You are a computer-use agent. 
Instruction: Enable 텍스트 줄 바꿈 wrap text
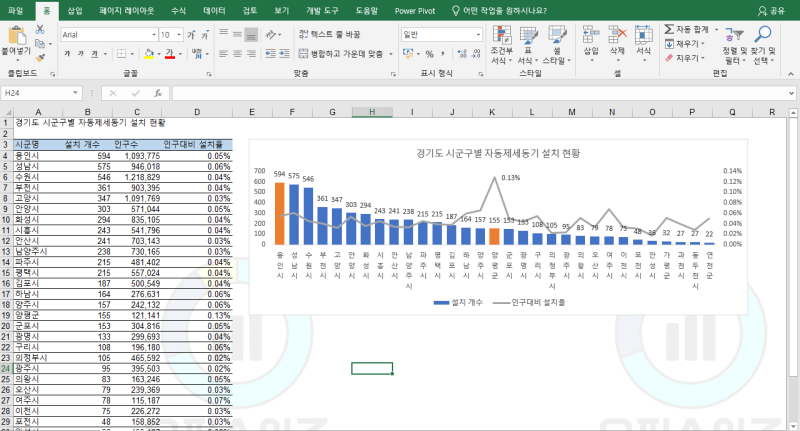point(330,34)
